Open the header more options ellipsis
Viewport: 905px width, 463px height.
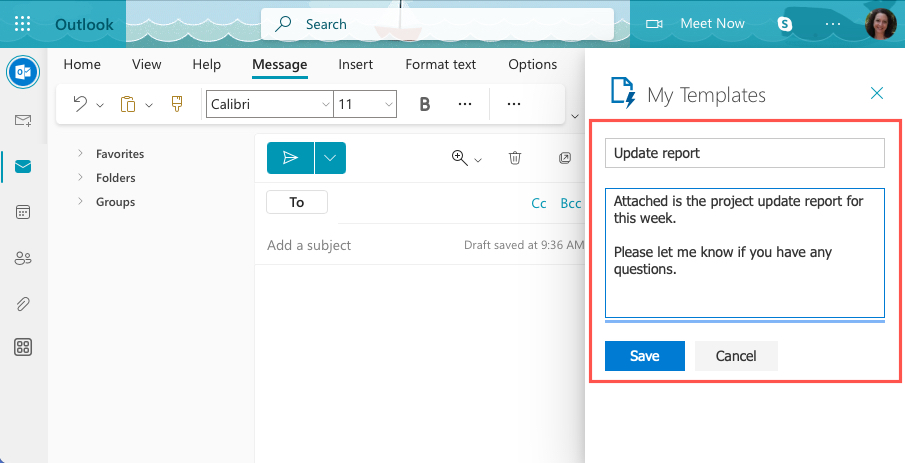pyautogui.click(x=833, y=24)
